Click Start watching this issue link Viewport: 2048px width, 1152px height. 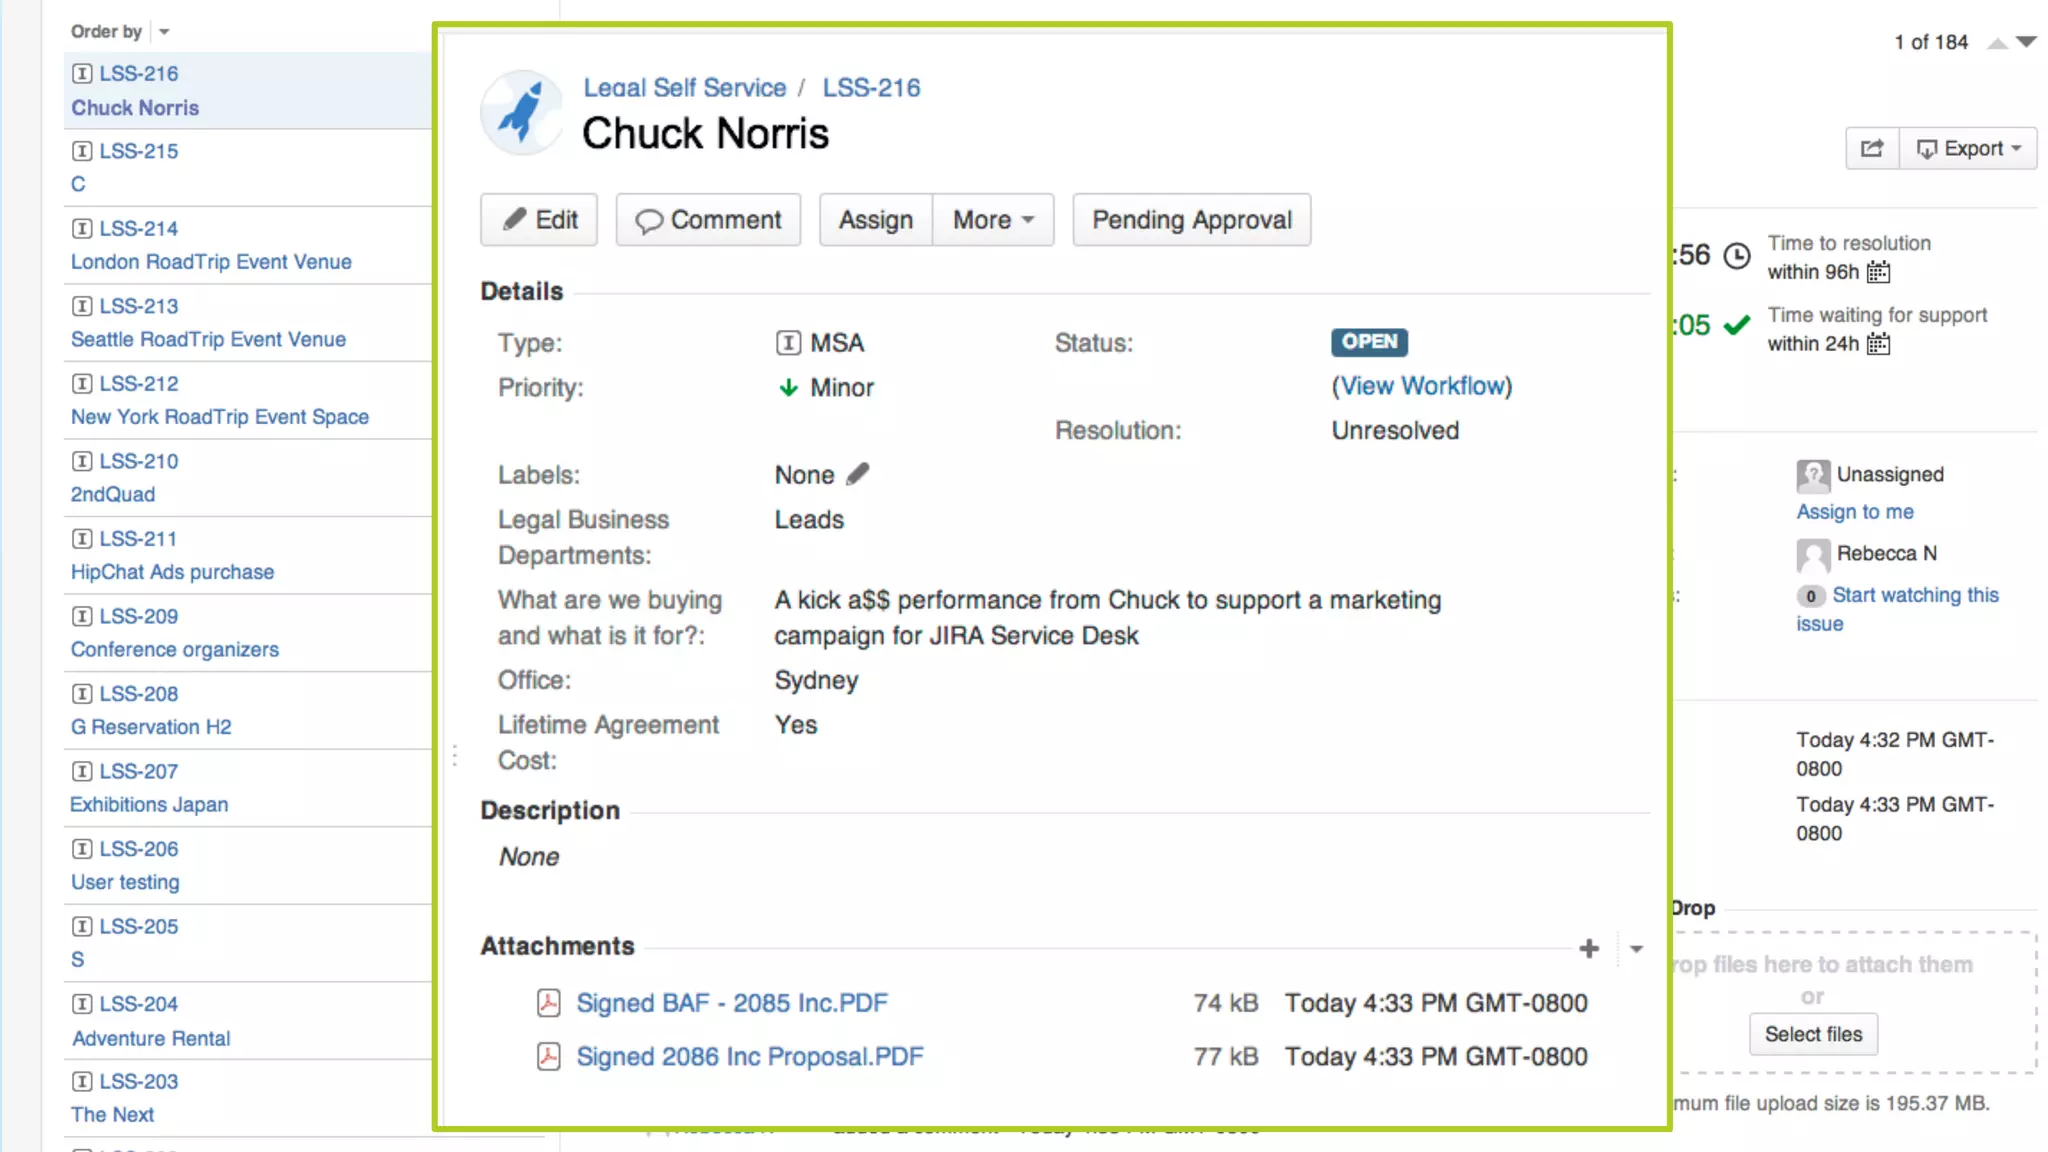pyautogui.click(x=1914, y=595)
